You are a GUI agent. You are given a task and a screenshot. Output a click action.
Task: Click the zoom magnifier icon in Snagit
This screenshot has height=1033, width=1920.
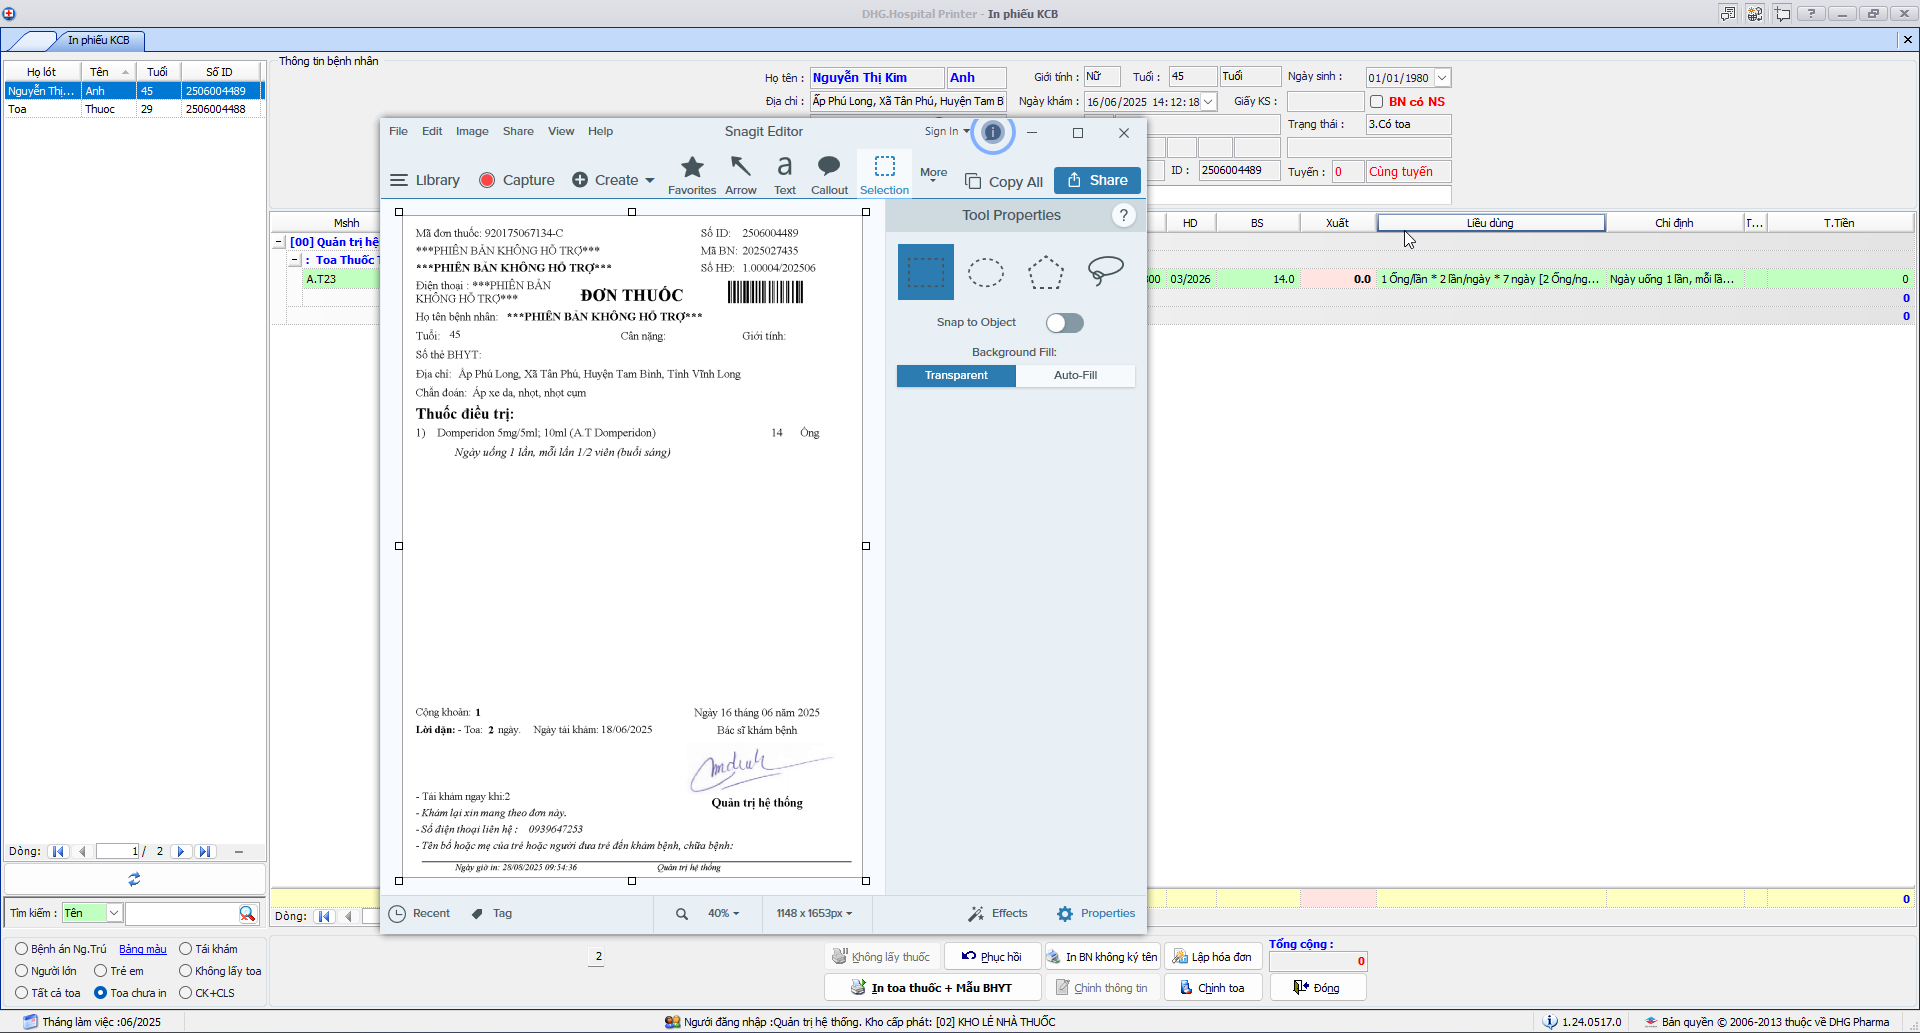pyautogui.click(x=682, y=914)
